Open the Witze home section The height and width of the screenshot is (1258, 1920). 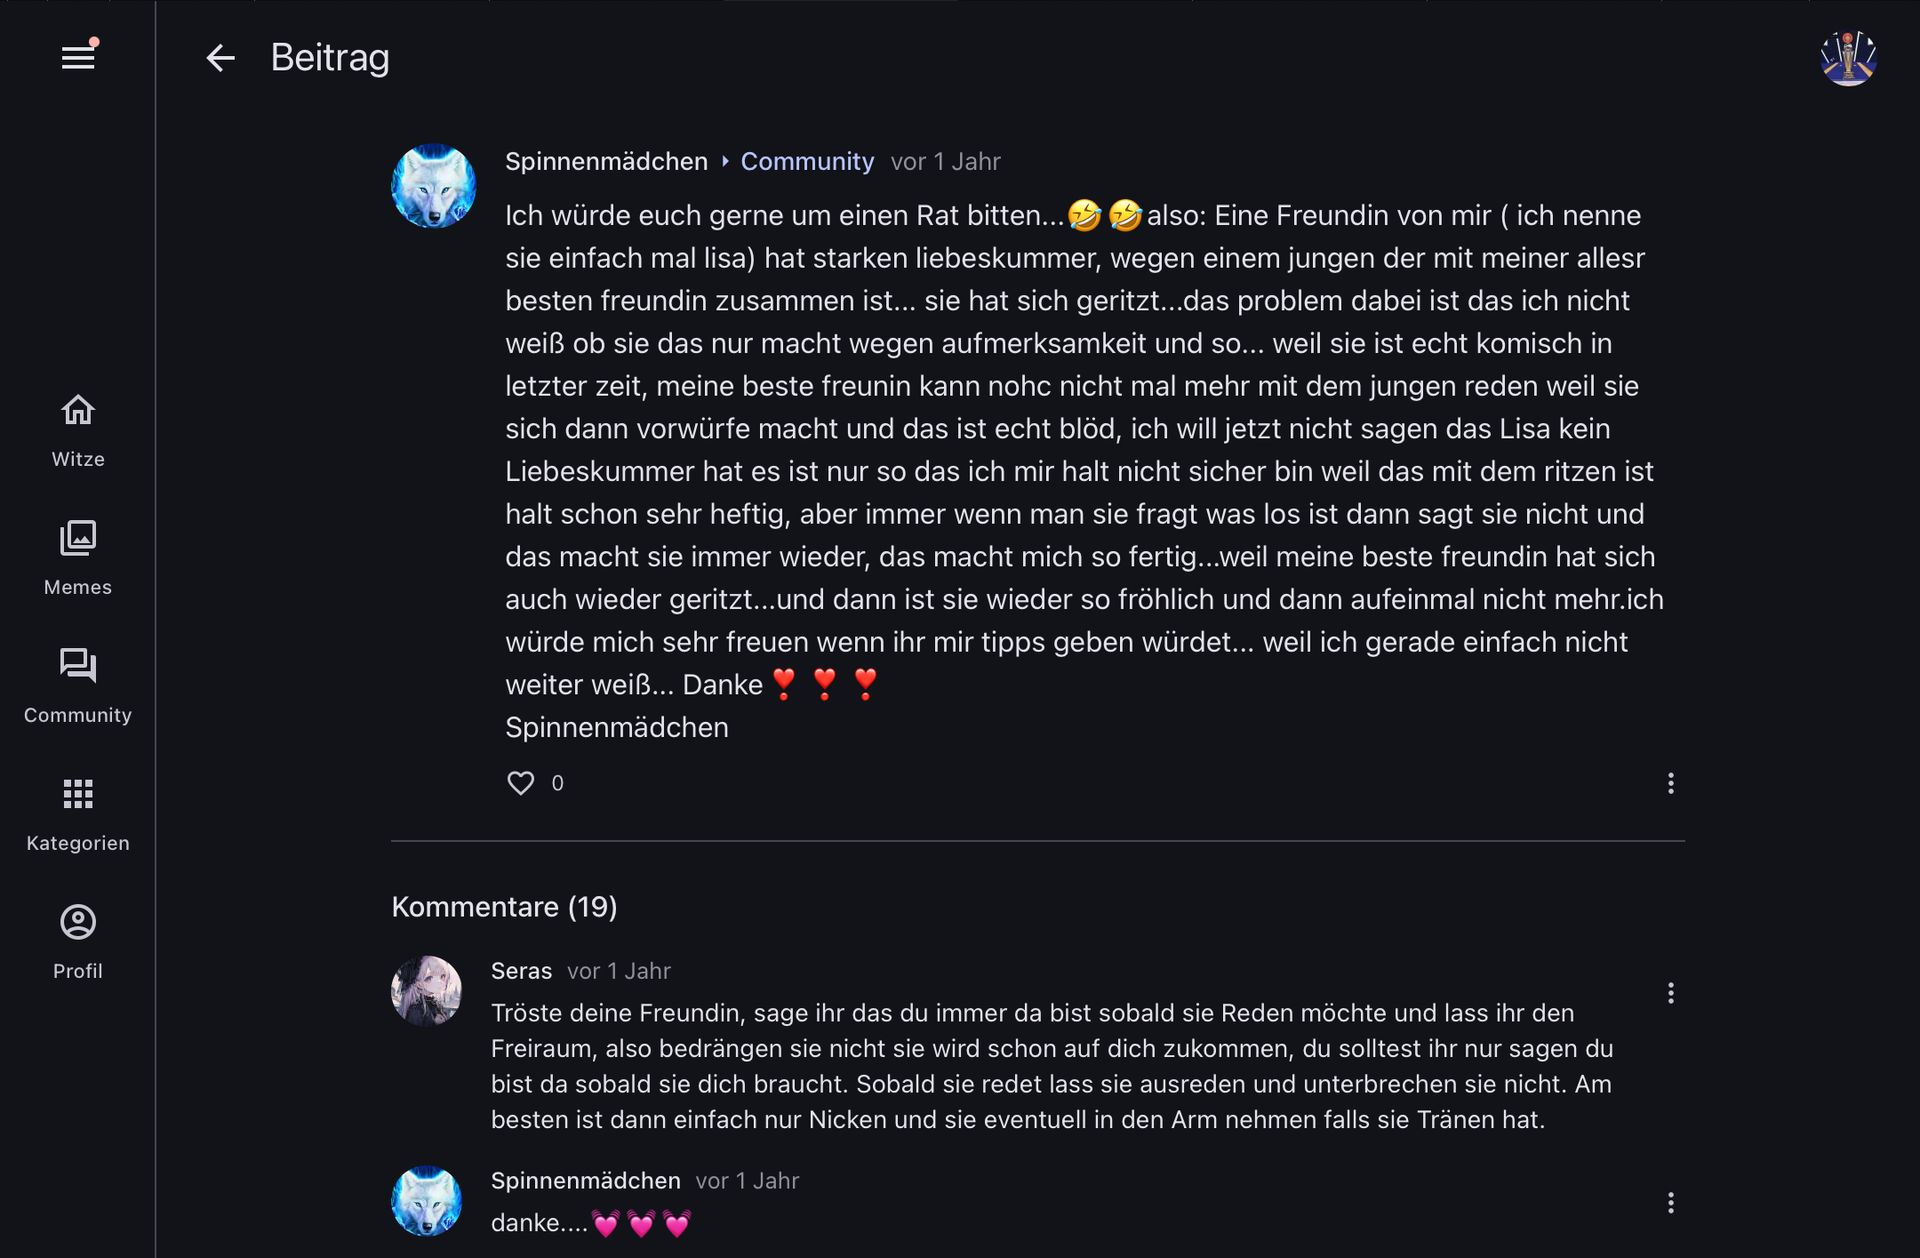pos(78,430)
